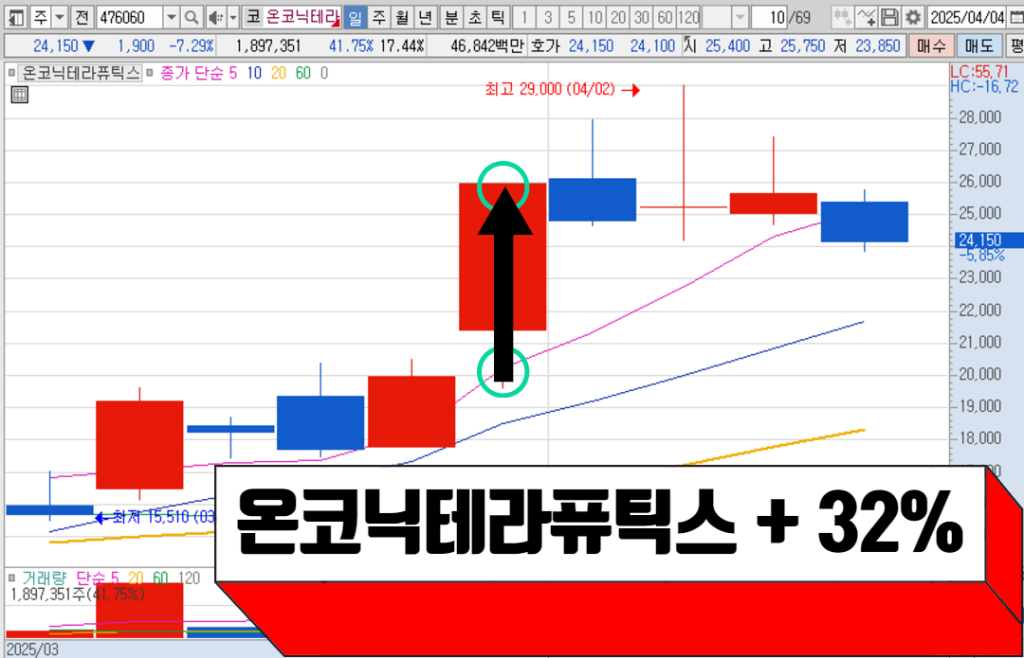Screen dimensions: 1024x658
Task: Click the LC:55.71 indicator text
Action: pos(980,71)
